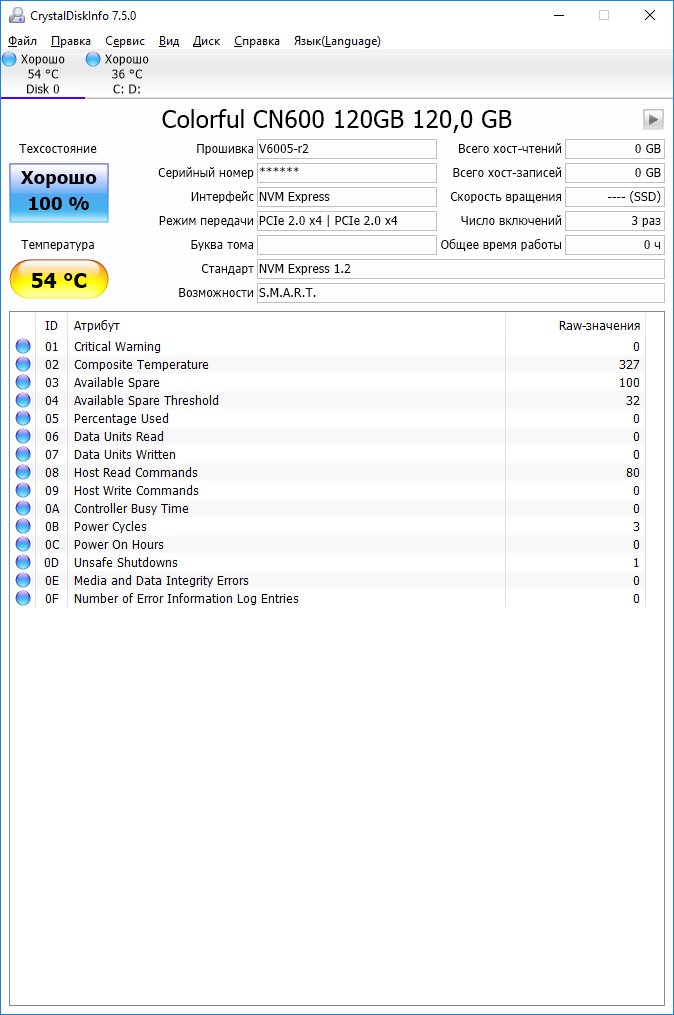Click status orb for Critical Warning
Screen dimensions: 674x1015
click(x=23, y=346)
